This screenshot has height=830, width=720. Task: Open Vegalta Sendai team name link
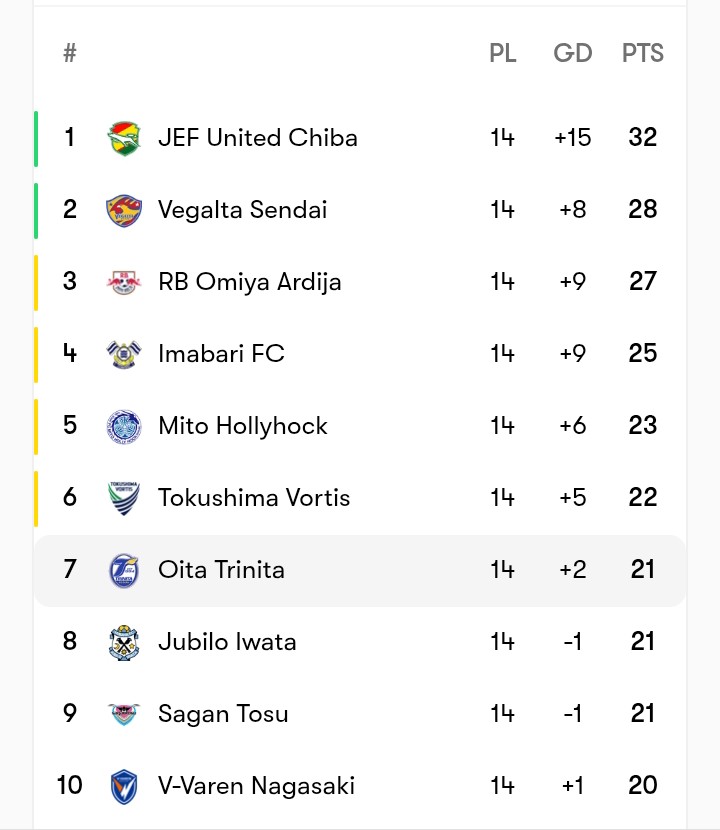pos(242,210)
